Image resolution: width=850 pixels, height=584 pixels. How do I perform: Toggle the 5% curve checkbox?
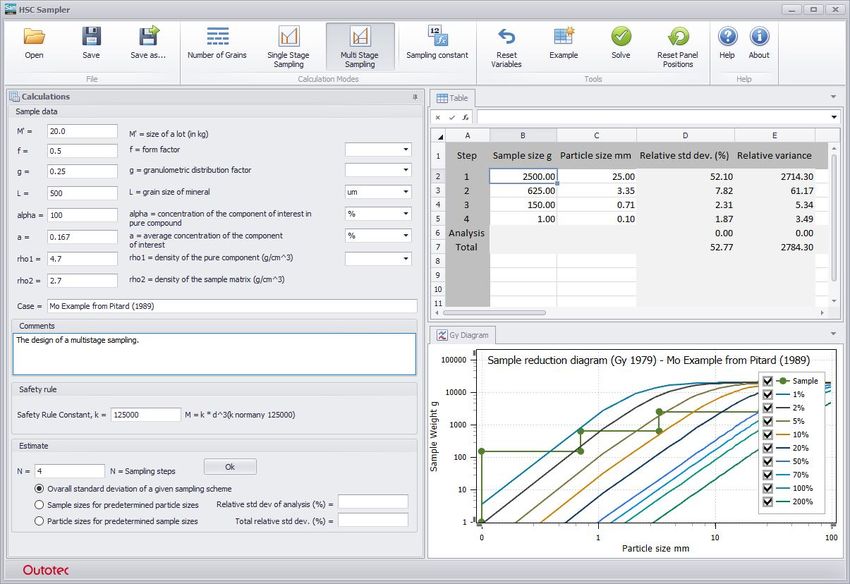click(768, 421)
